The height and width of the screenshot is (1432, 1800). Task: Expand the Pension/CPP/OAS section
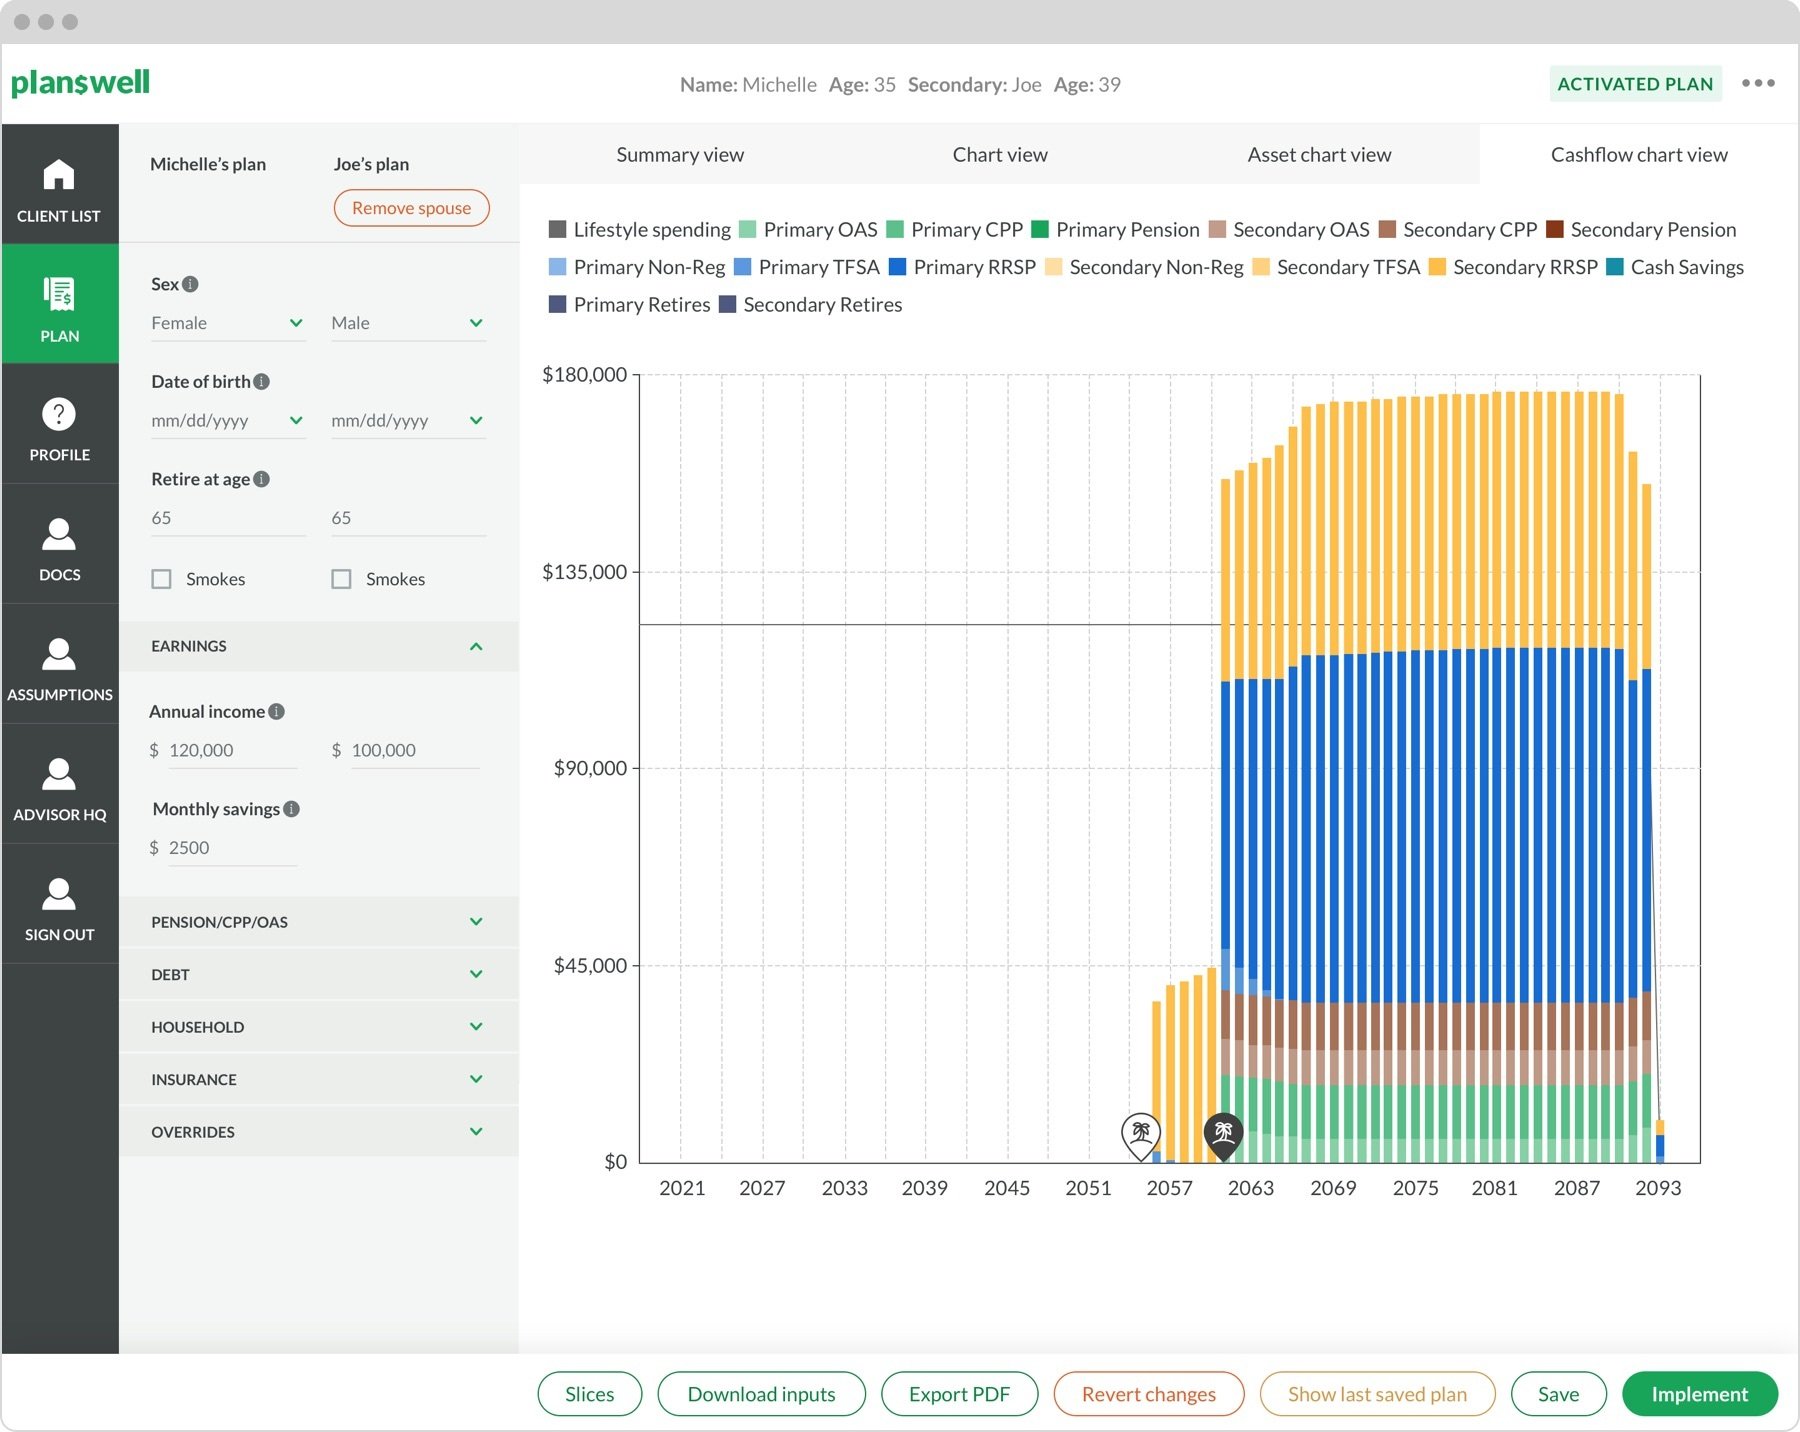[318, 922]
